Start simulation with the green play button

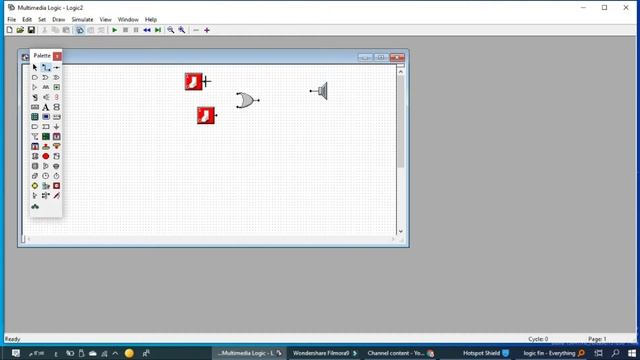coord(115,30)
